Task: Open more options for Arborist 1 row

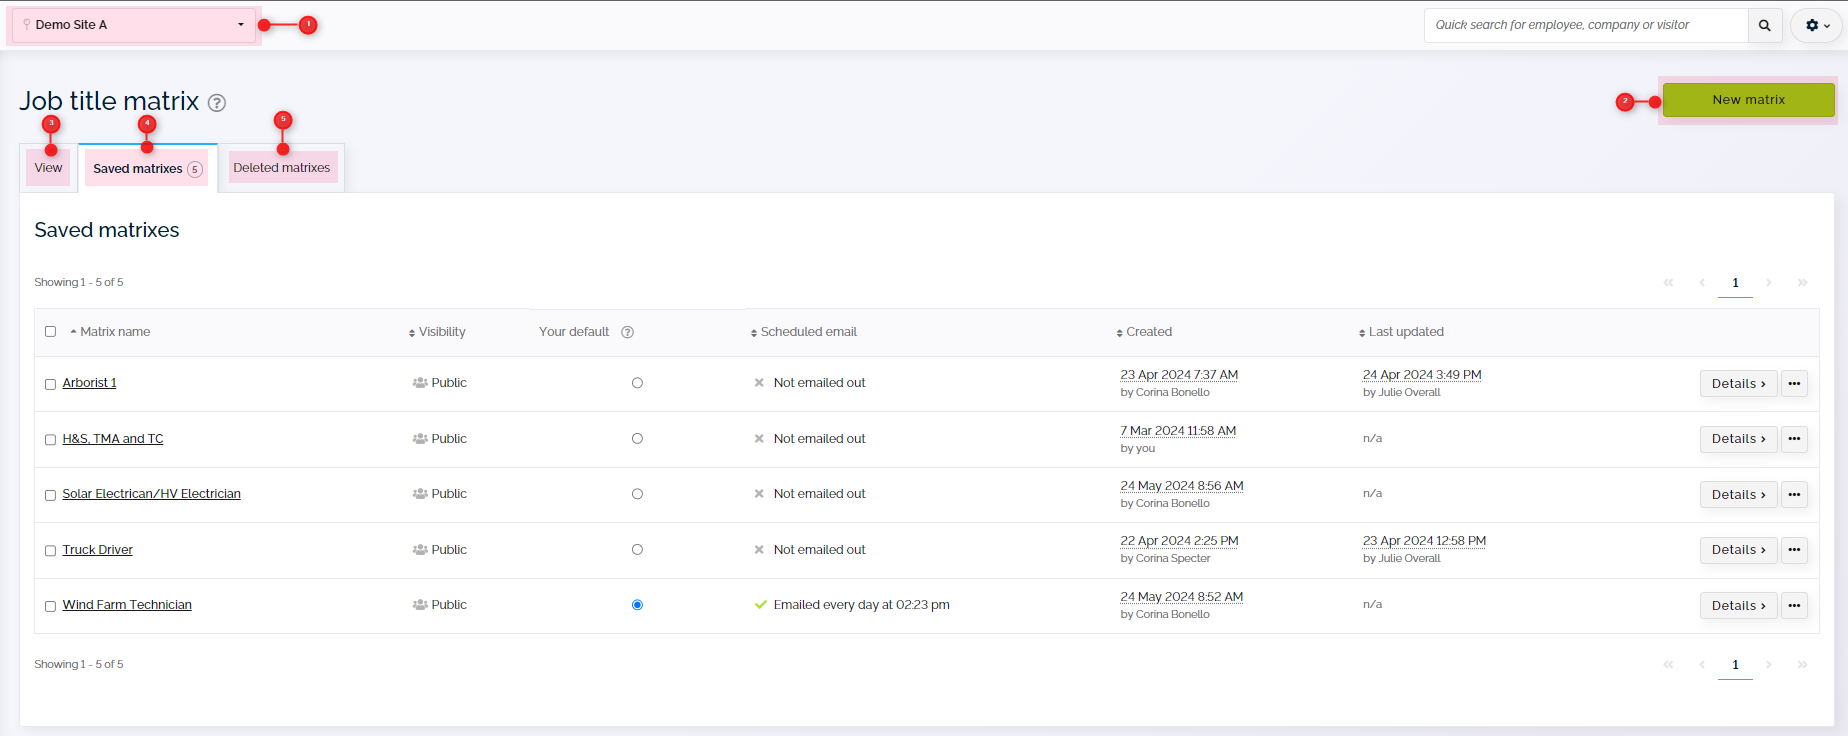Action: 1794,384
